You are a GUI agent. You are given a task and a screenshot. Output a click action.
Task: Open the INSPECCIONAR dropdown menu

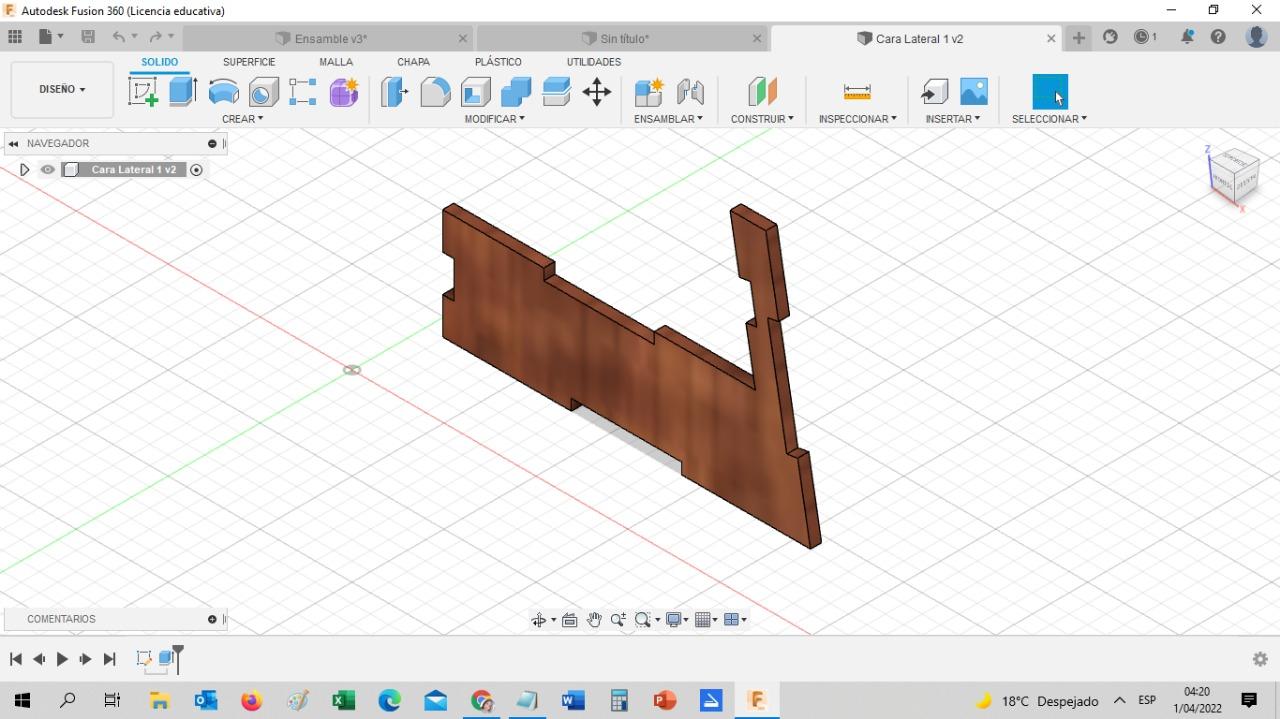[x=857, y=118]
